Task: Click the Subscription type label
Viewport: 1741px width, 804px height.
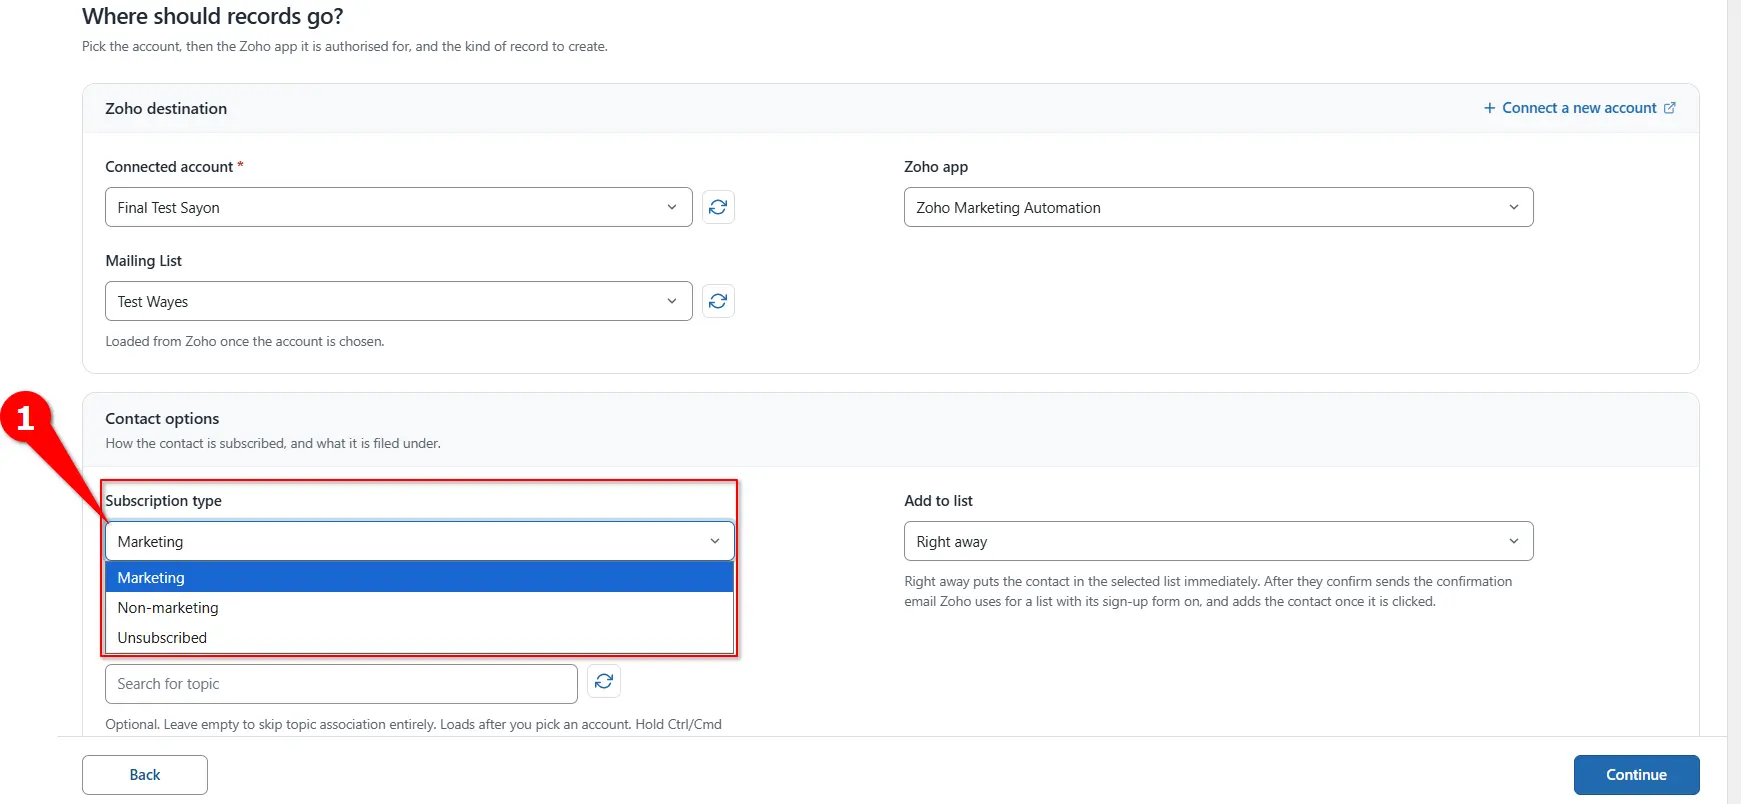Action: (164, 500)
